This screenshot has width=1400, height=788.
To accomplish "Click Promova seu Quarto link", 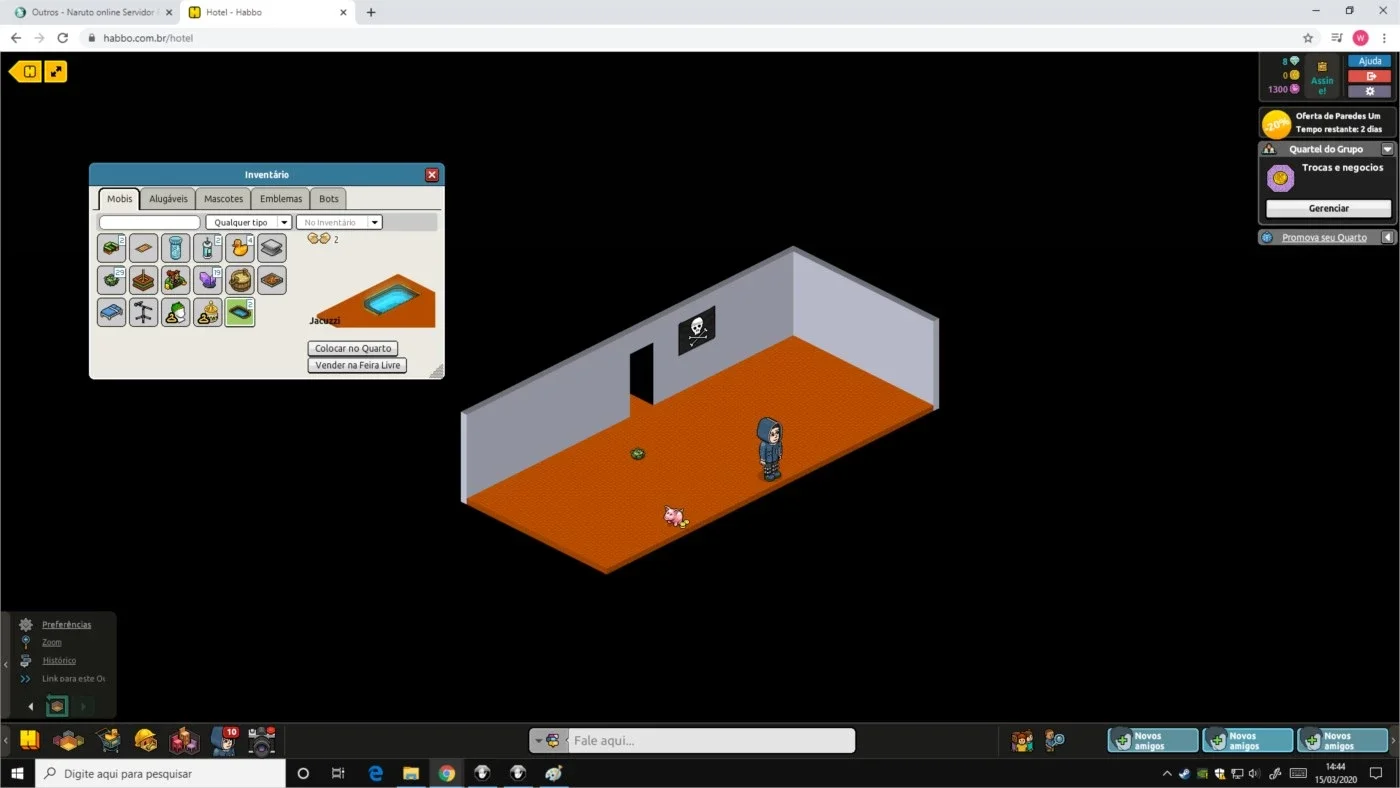I will tap(1324, 237).
